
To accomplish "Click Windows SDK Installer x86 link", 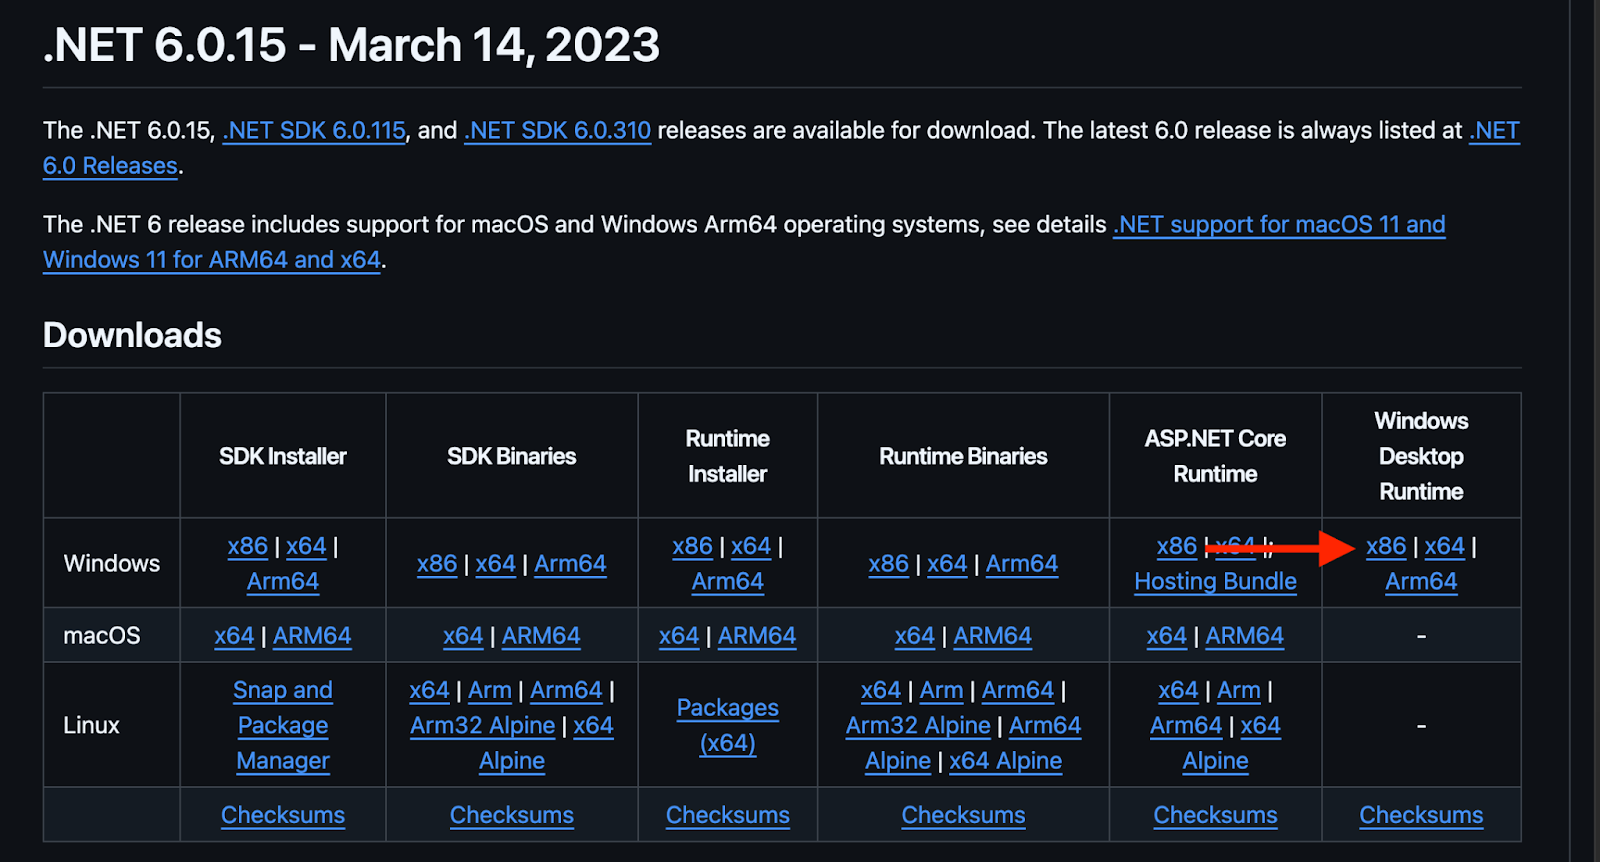I will coord(247,546).
